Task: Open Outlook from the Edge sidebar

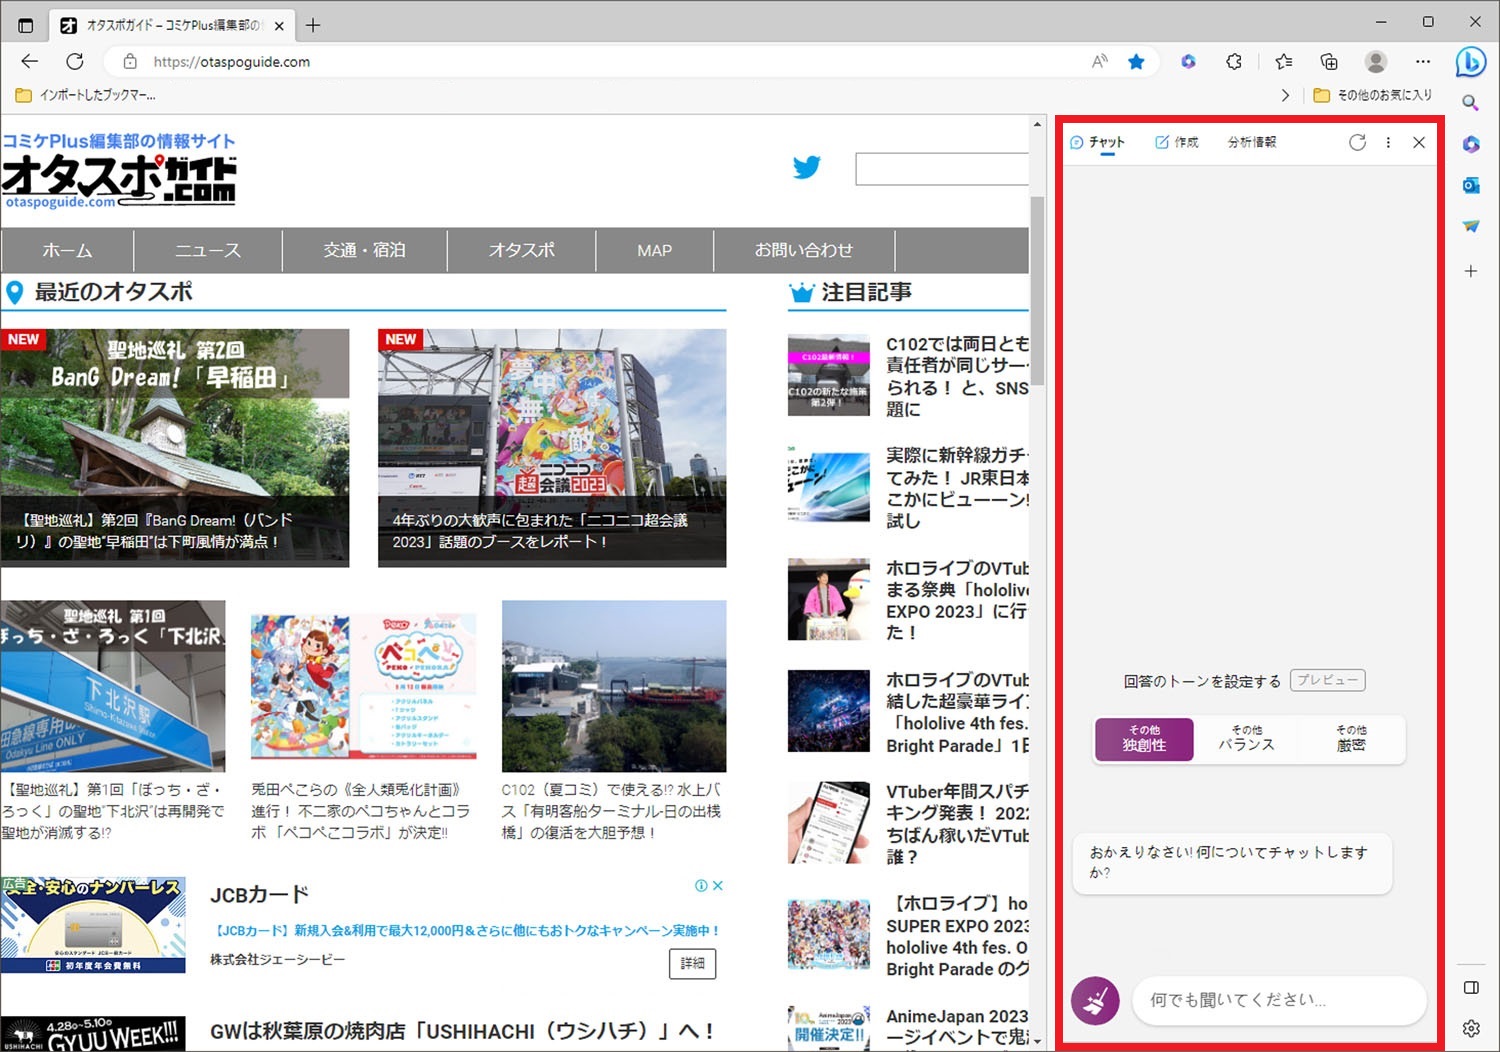Action: click(1470, 185)
